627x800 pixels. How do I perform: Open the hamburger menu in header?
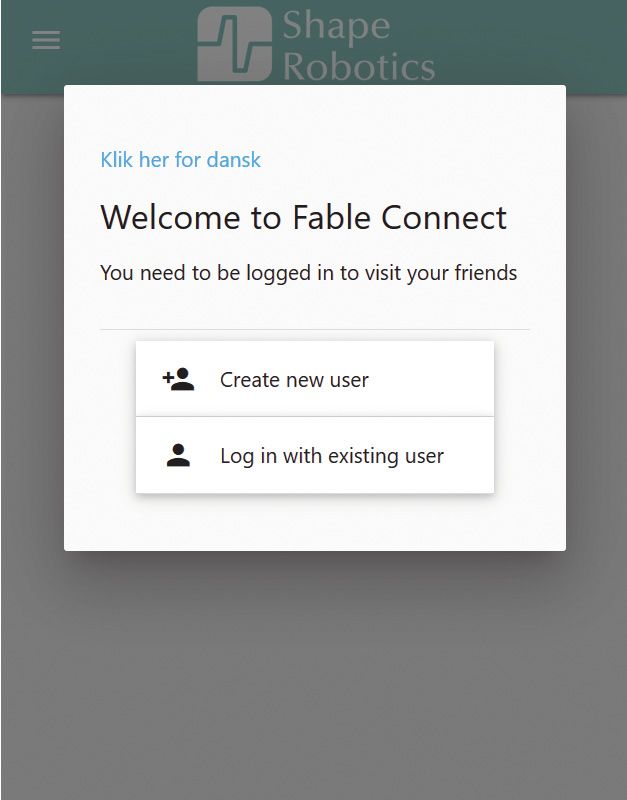click(x=46, y=40)
